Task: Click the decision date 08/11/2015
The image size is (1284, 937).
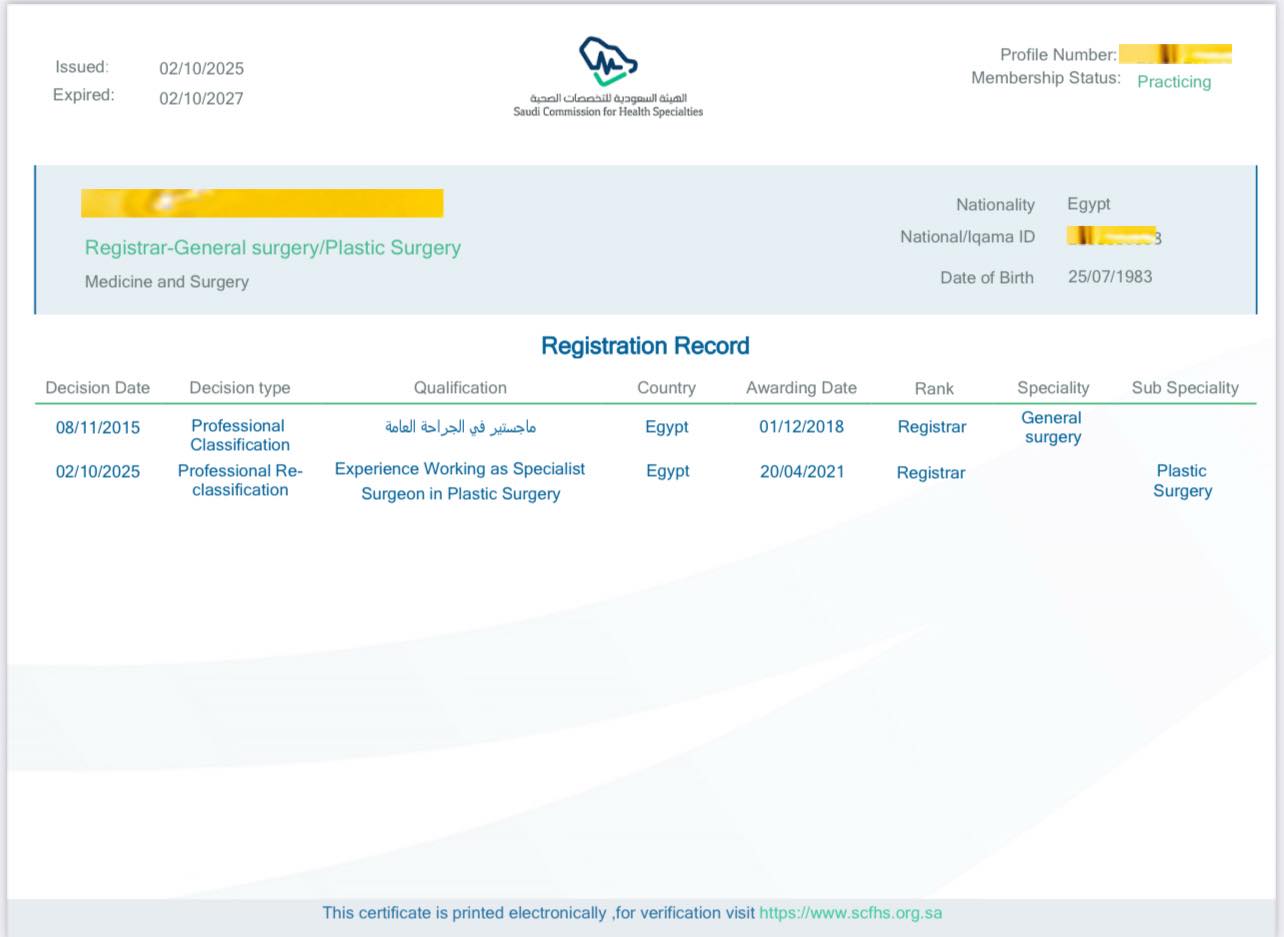Action: [98, 428]
